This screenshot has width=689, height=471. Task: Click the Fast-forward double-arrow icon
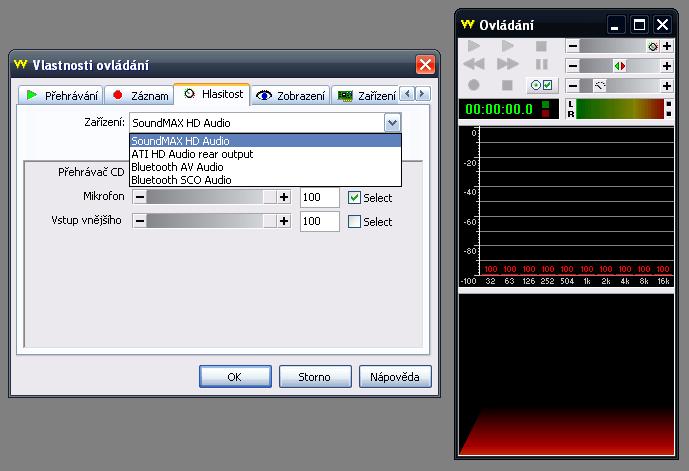(x=508, y=64)
